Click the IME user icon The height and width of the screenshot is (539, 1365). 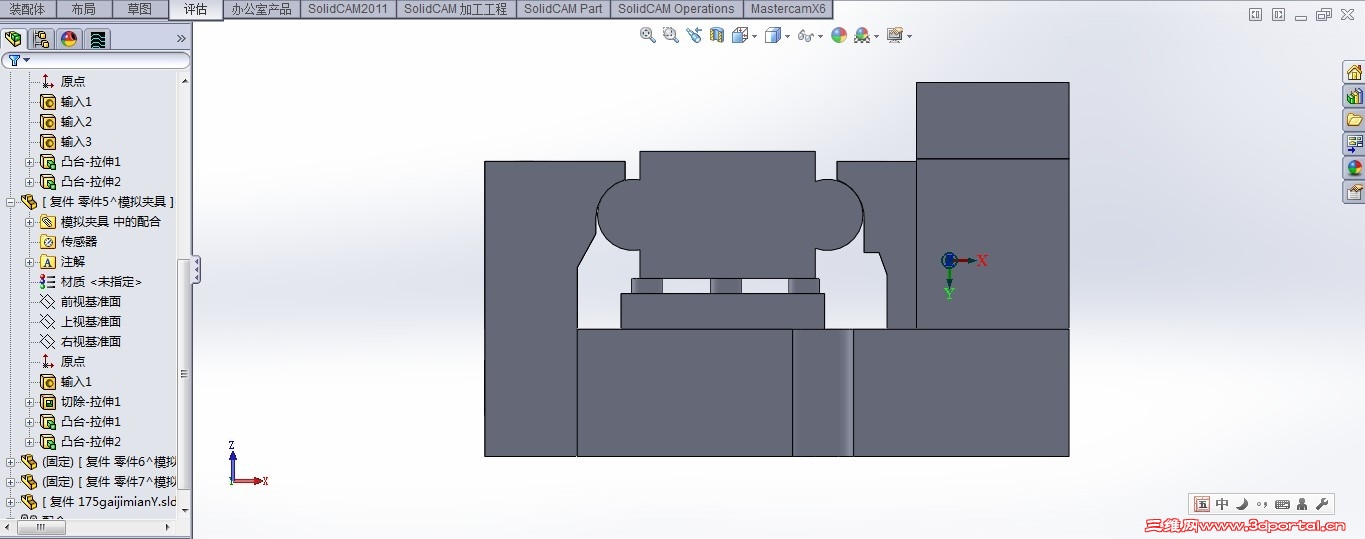tap(1302, 504)
